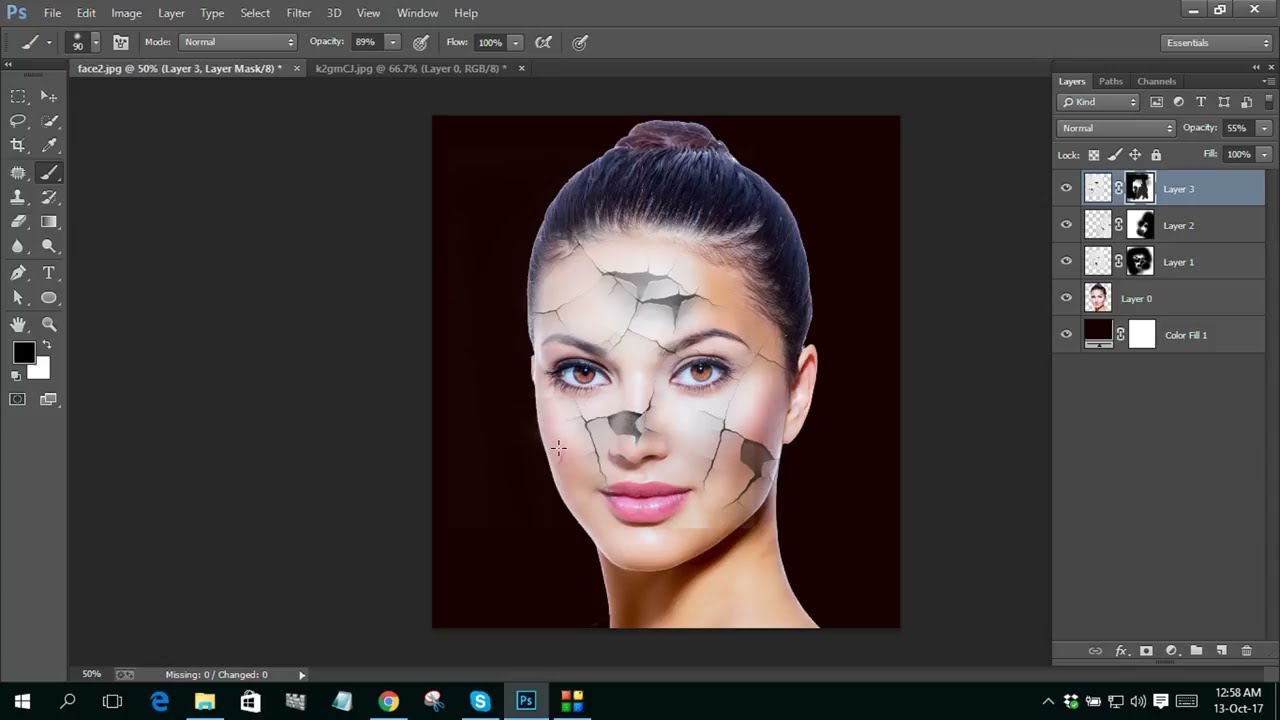Filter for type layers
The height and width of the screenshot is (720, 1280).
click(1201, 102)
